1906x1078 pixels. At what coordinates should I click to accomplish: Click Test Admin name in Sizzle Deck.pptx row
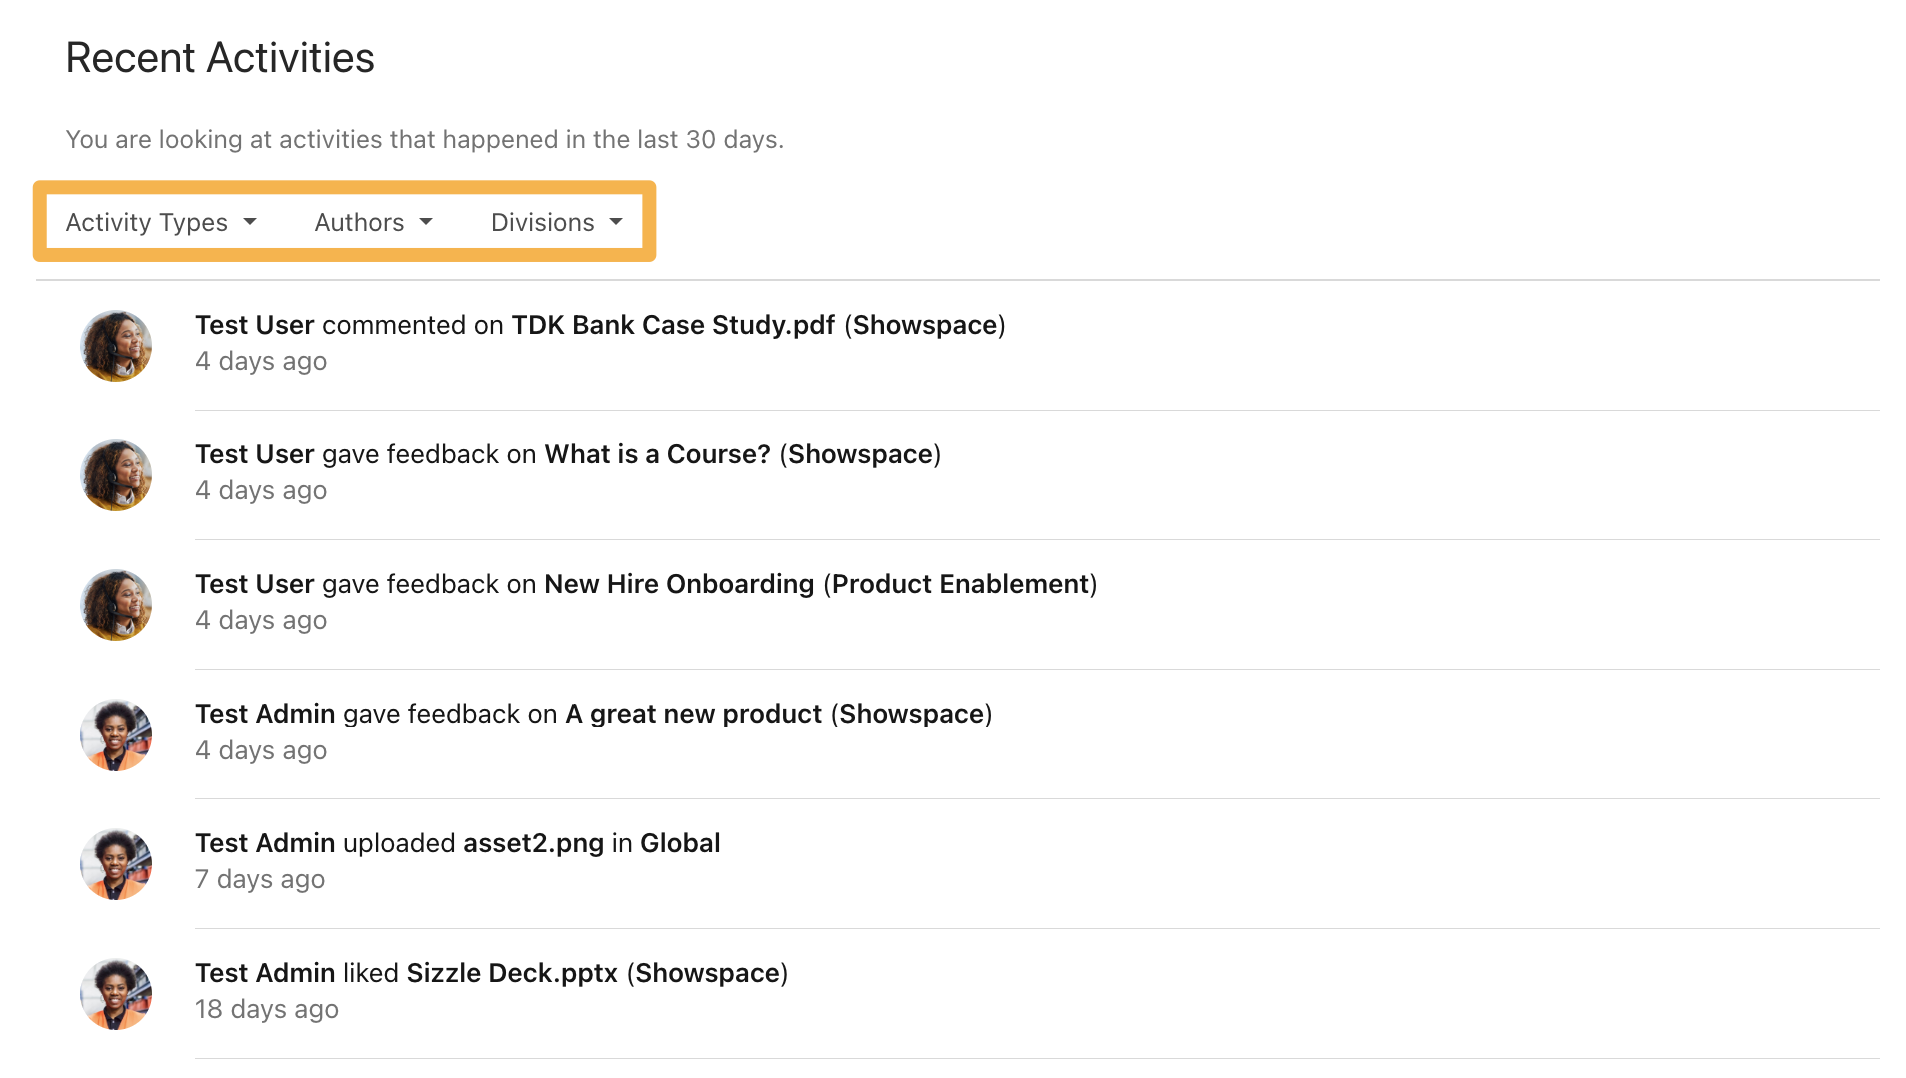tap(265, 973)
